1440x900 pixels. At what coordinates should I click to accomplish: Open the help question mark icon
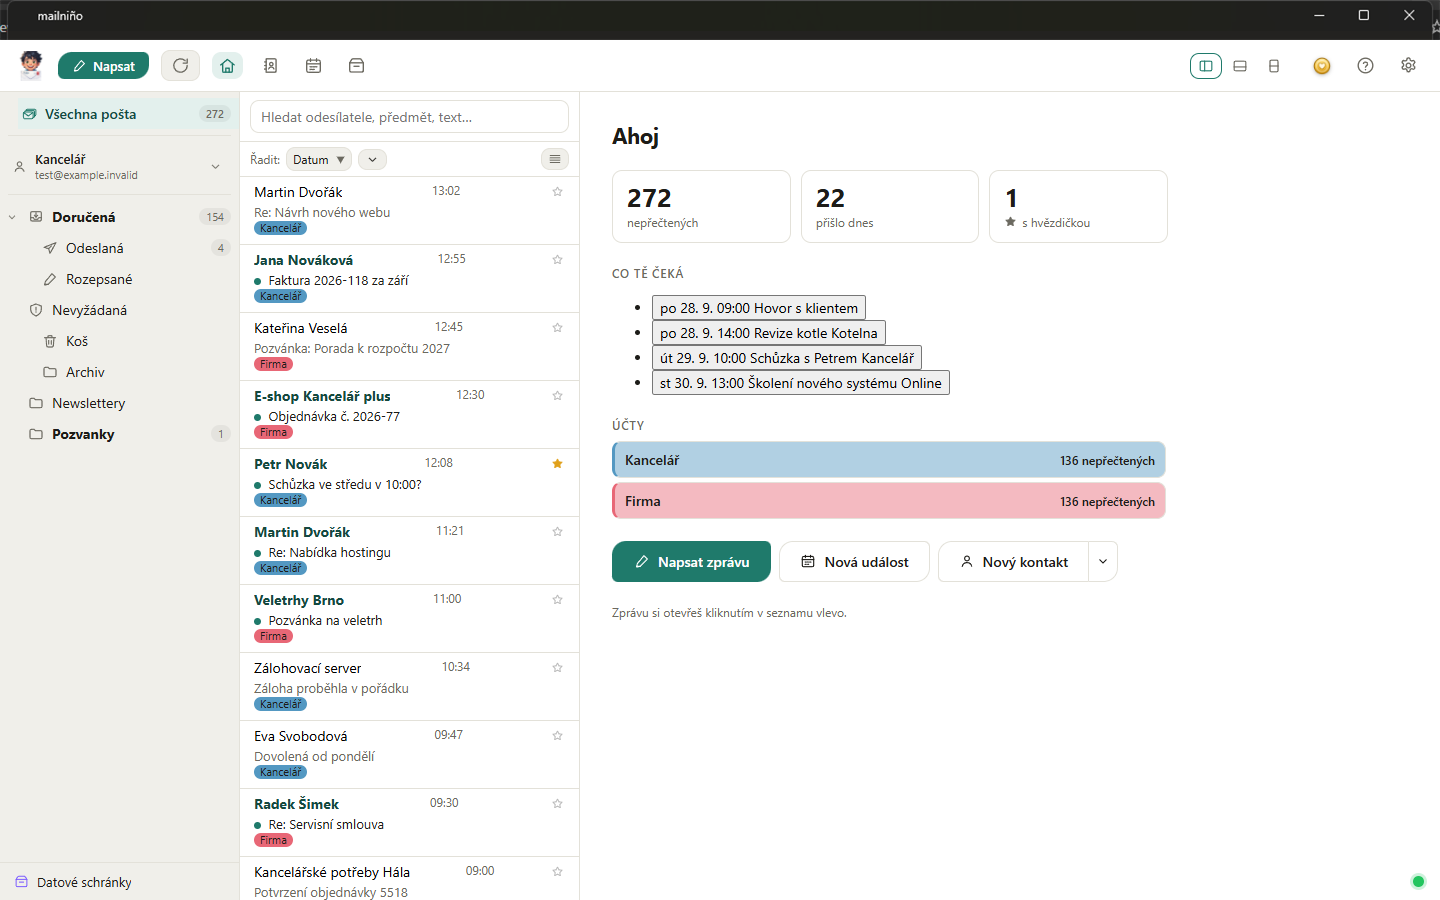[1365, 66]
